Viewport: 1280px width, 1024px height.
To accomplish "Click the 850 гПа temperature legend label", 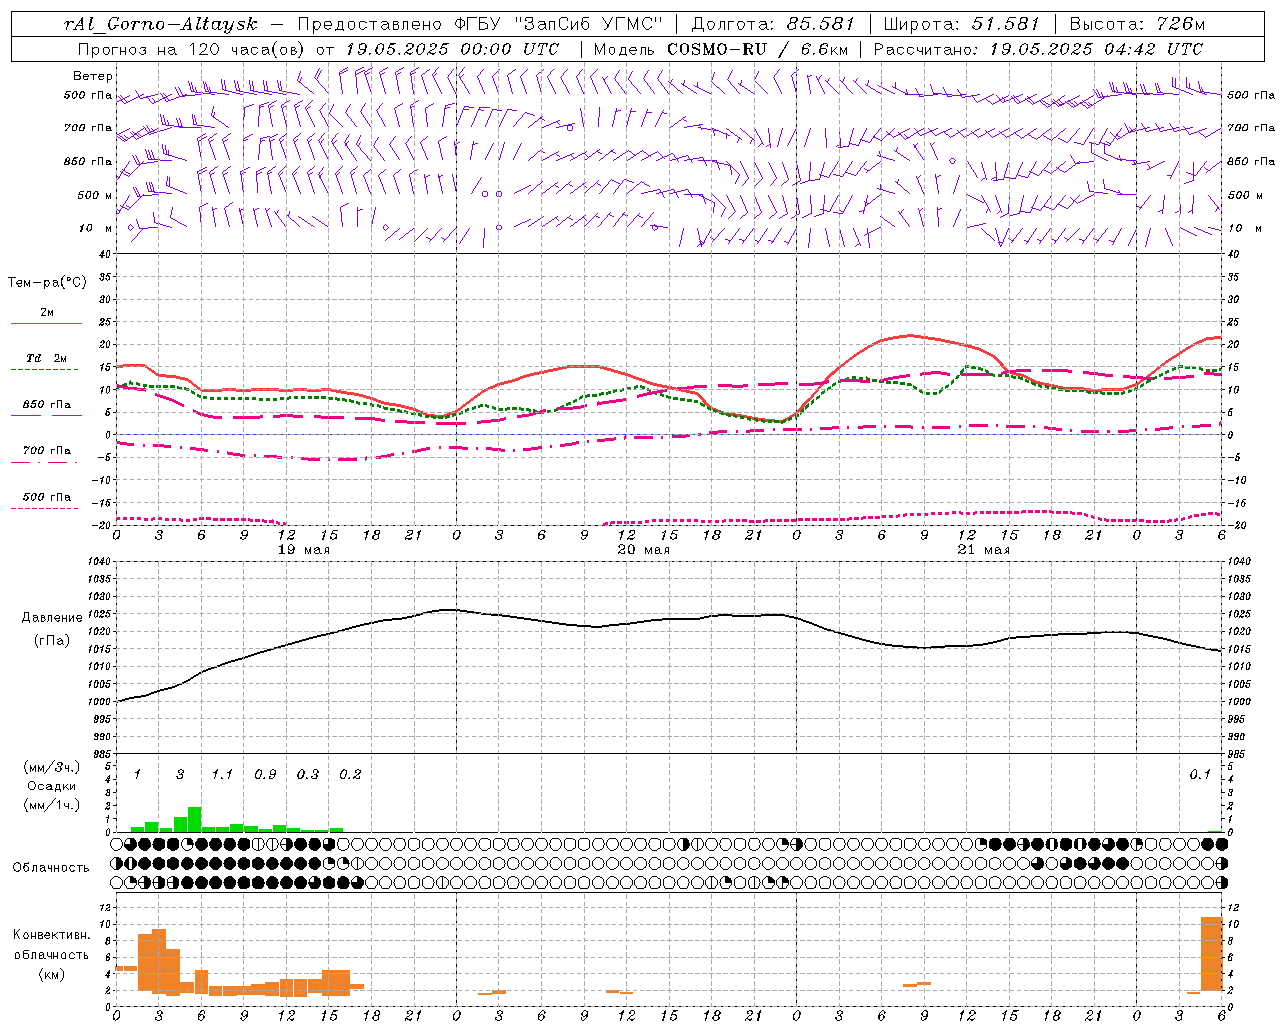I will 47,405.
